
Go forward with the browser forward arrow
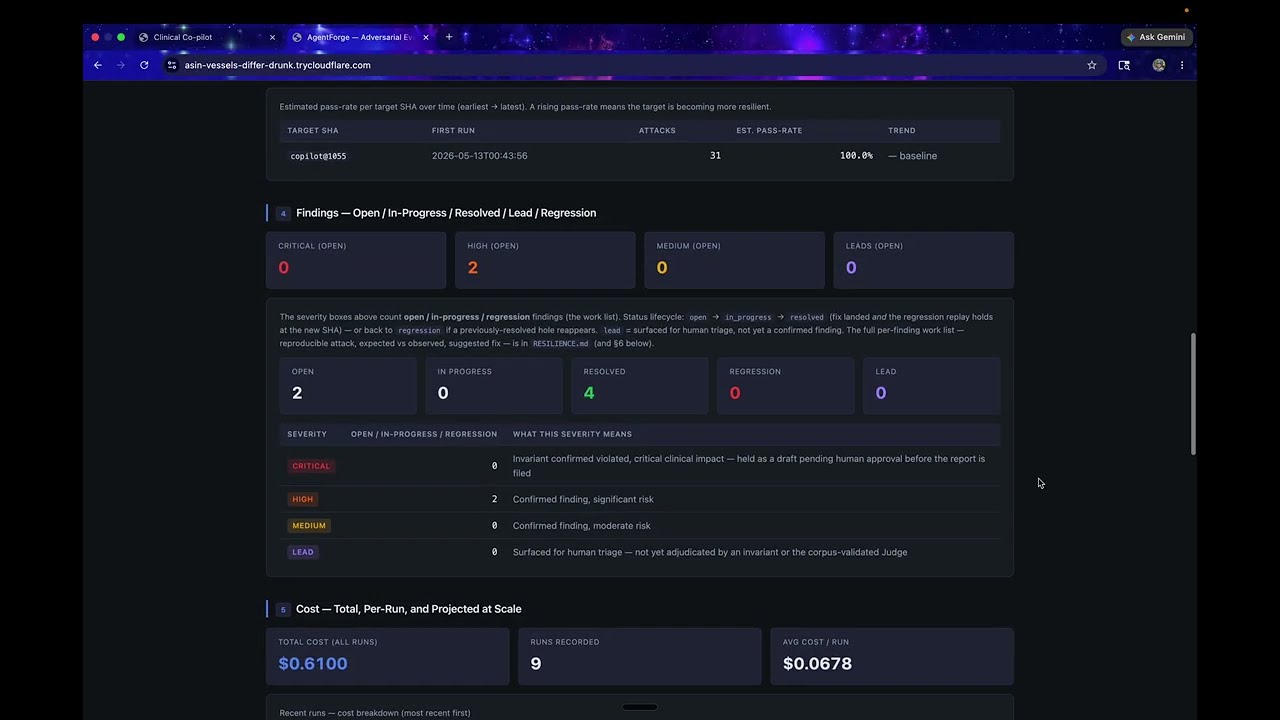pyautogui.click(x=121, y=65)
